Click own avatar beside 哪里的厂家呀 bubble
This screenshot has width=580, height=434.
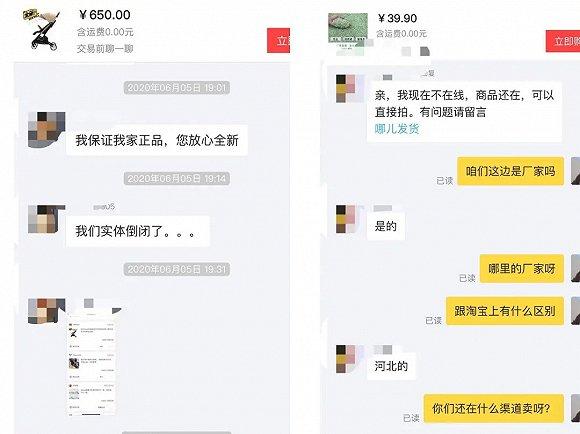point(575,268)
